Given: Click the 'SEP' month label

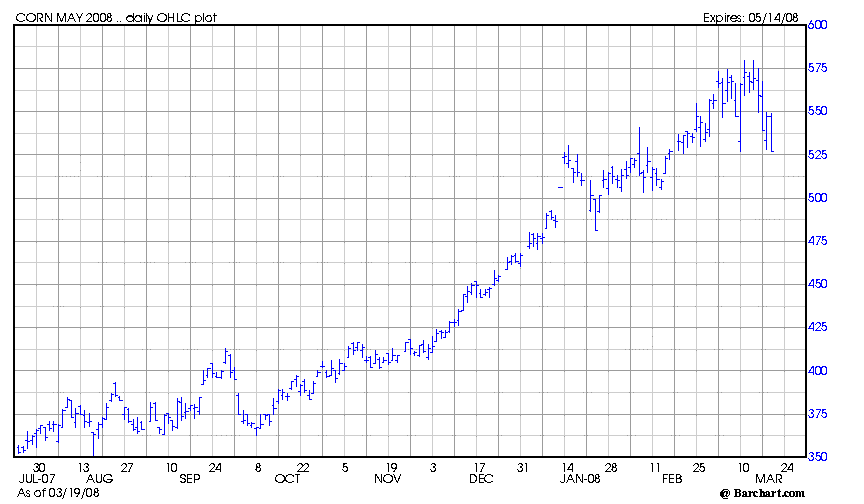Looking at the screenshot, I should point(190,479).
